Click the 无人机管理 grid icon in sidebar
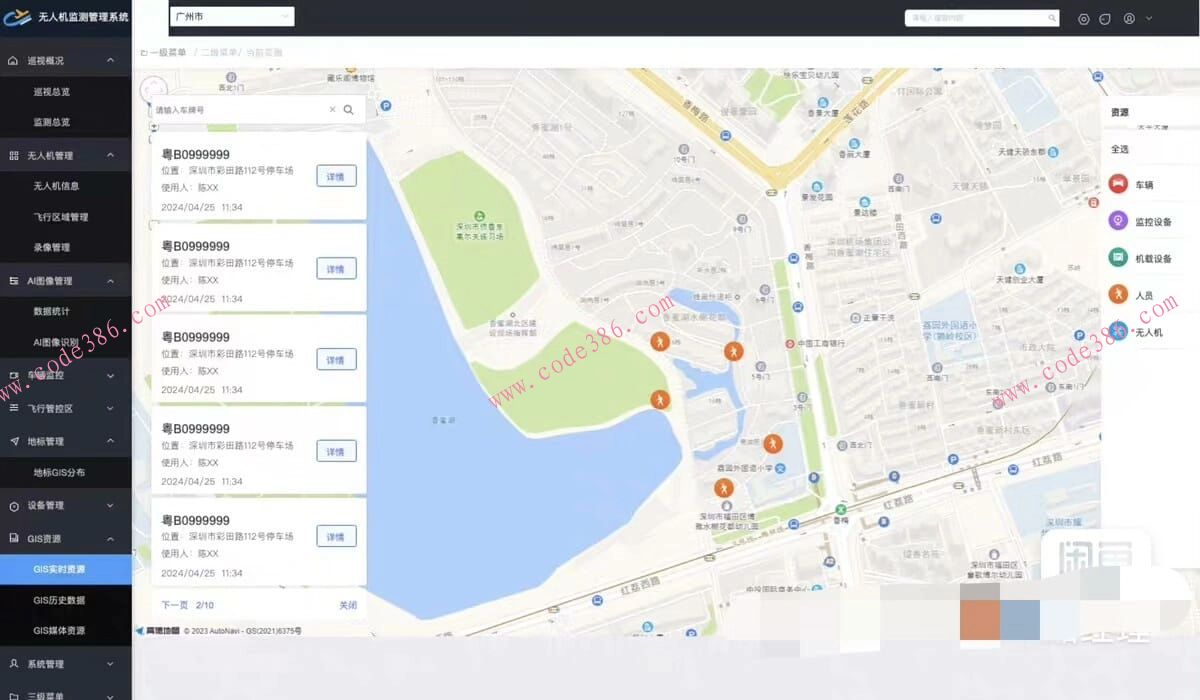The height and width of the screenshot is (700, 1200). 14,156
